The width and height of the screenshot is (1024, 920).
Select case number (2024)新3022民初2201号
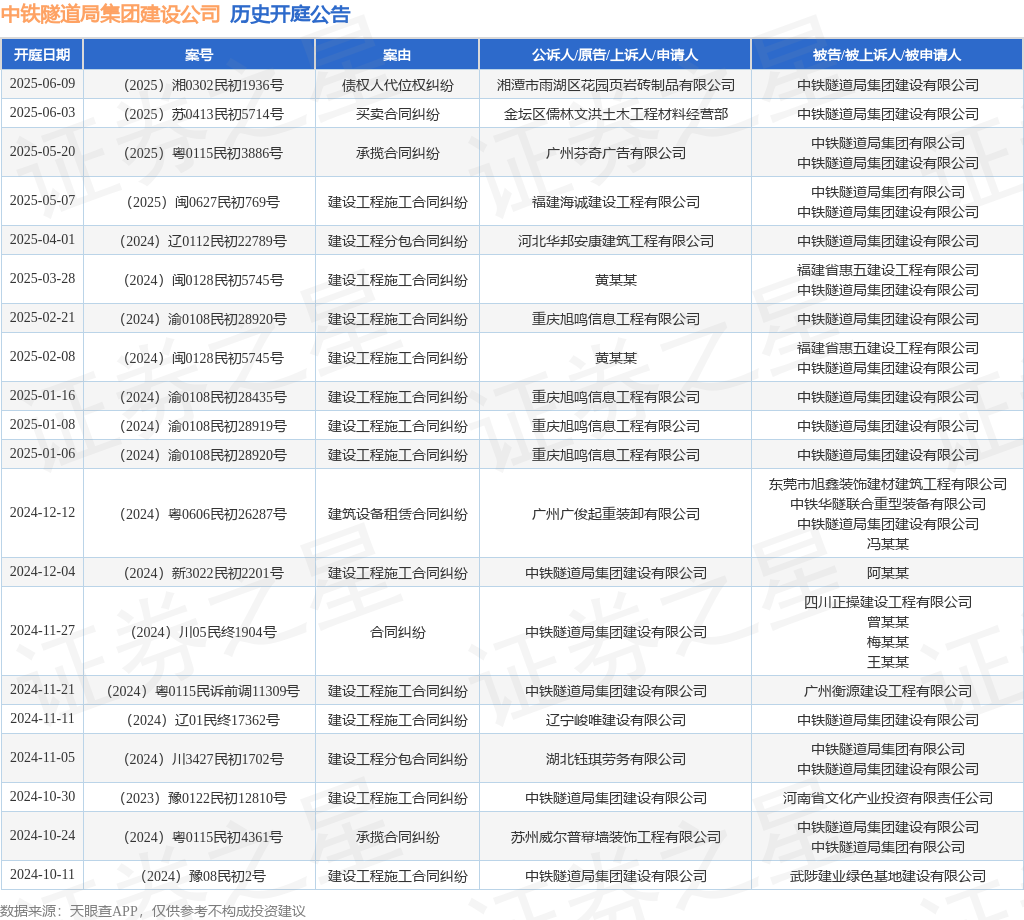(x=202, y=573)
